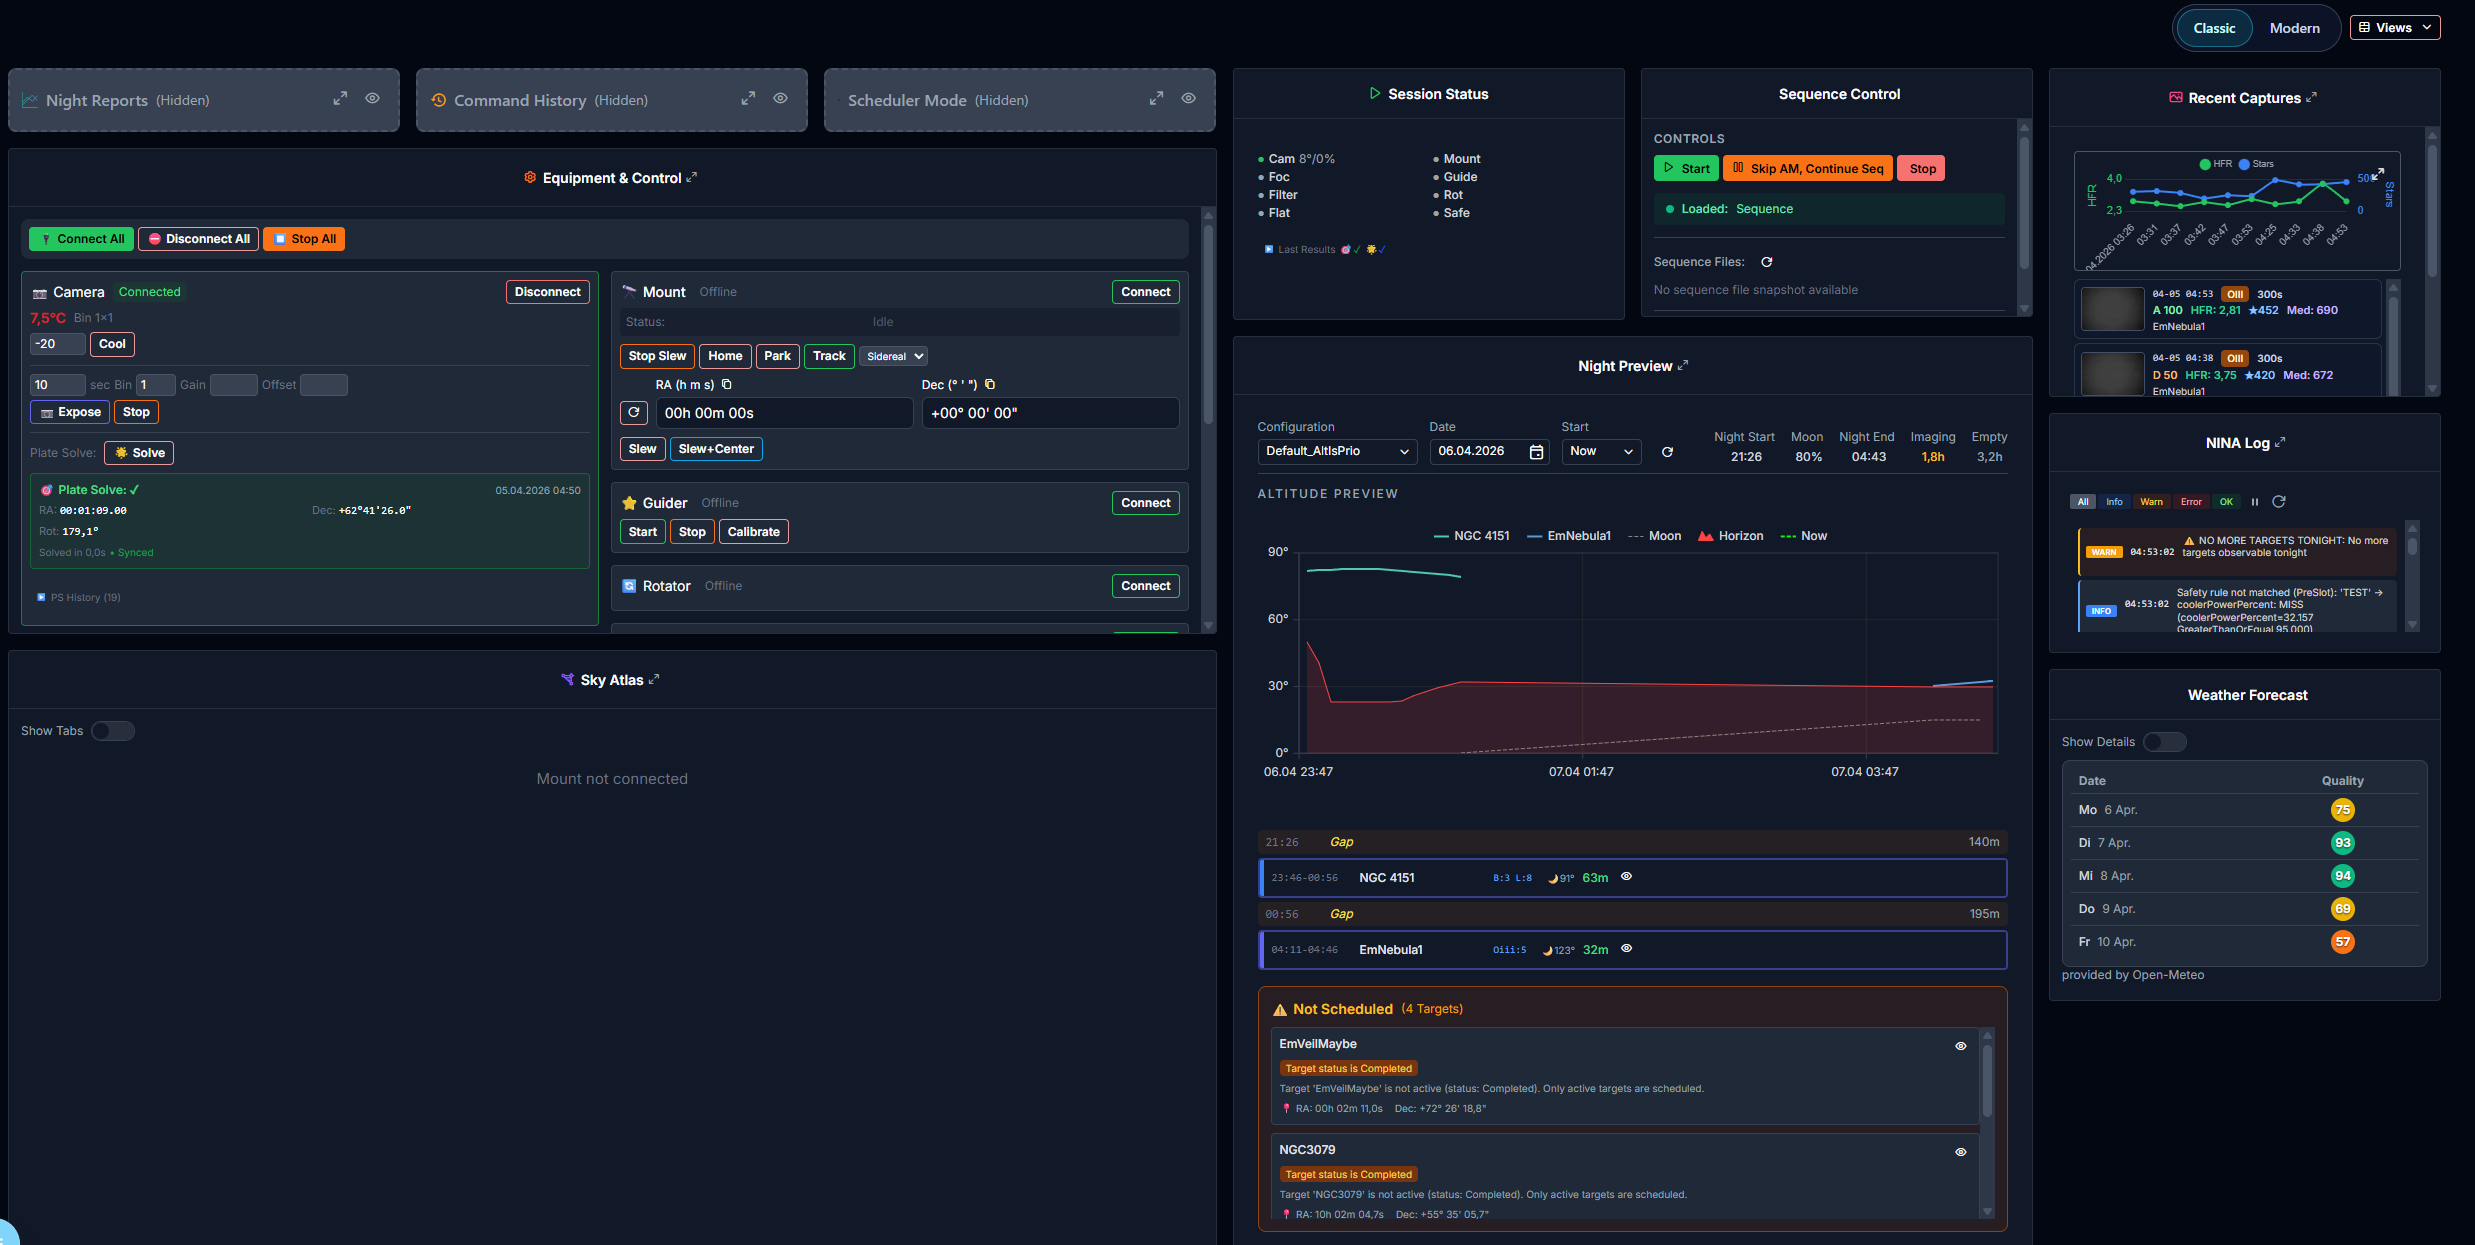
Task: Open the Default_AltIsPrio configuration dropdown
Action: tap(1337, 452)
